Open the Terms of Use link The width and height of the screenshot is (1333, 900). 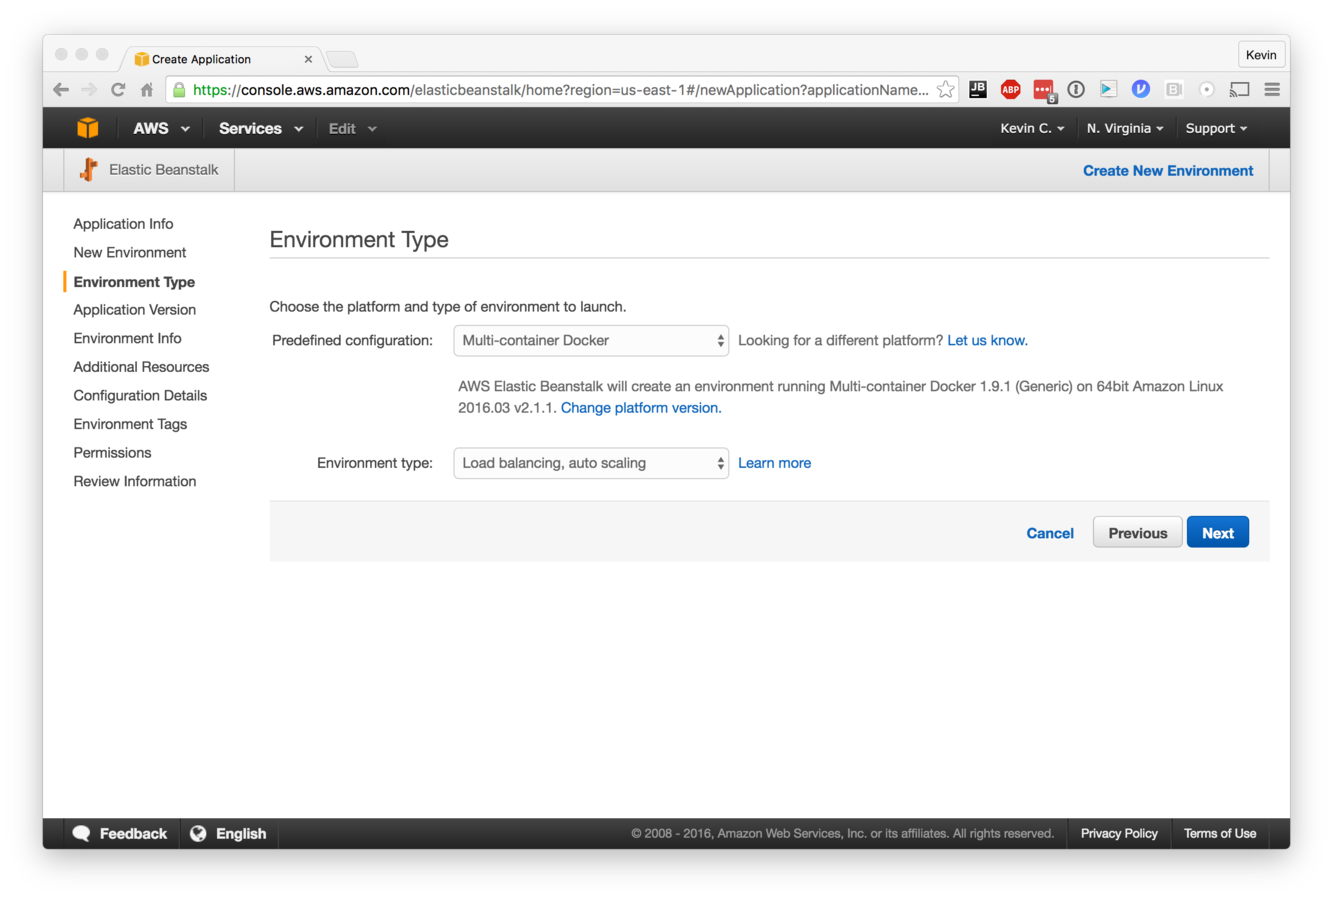coord(1220,833)
